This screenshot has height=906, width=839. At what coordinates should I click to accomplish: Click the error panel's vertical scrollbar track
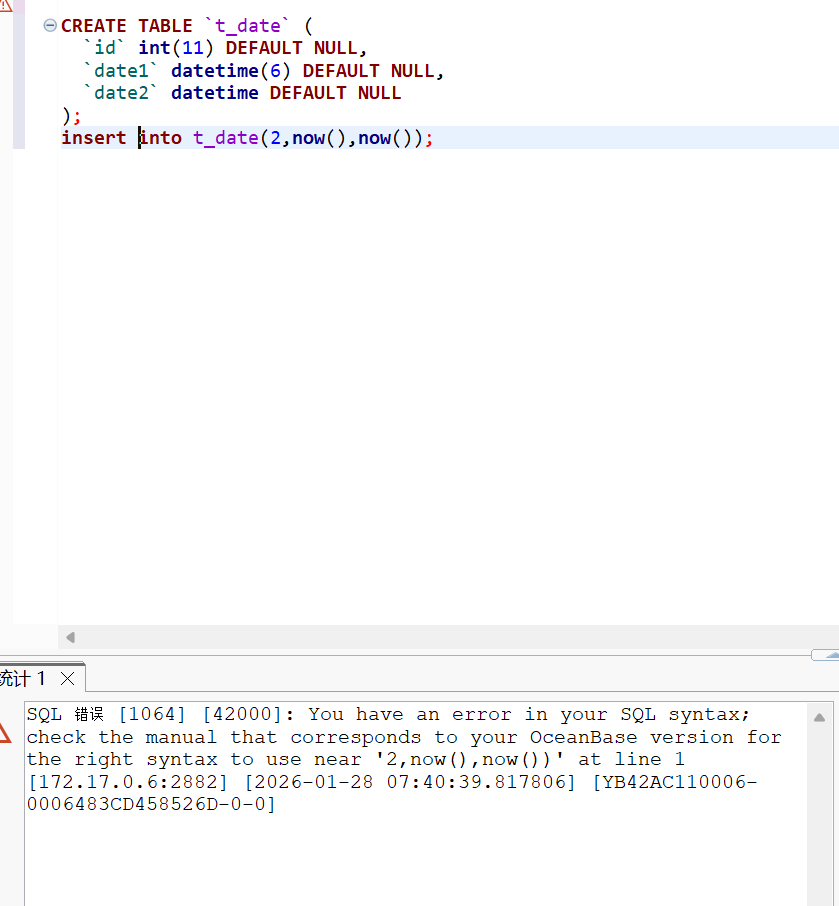(x=819, y=820)
